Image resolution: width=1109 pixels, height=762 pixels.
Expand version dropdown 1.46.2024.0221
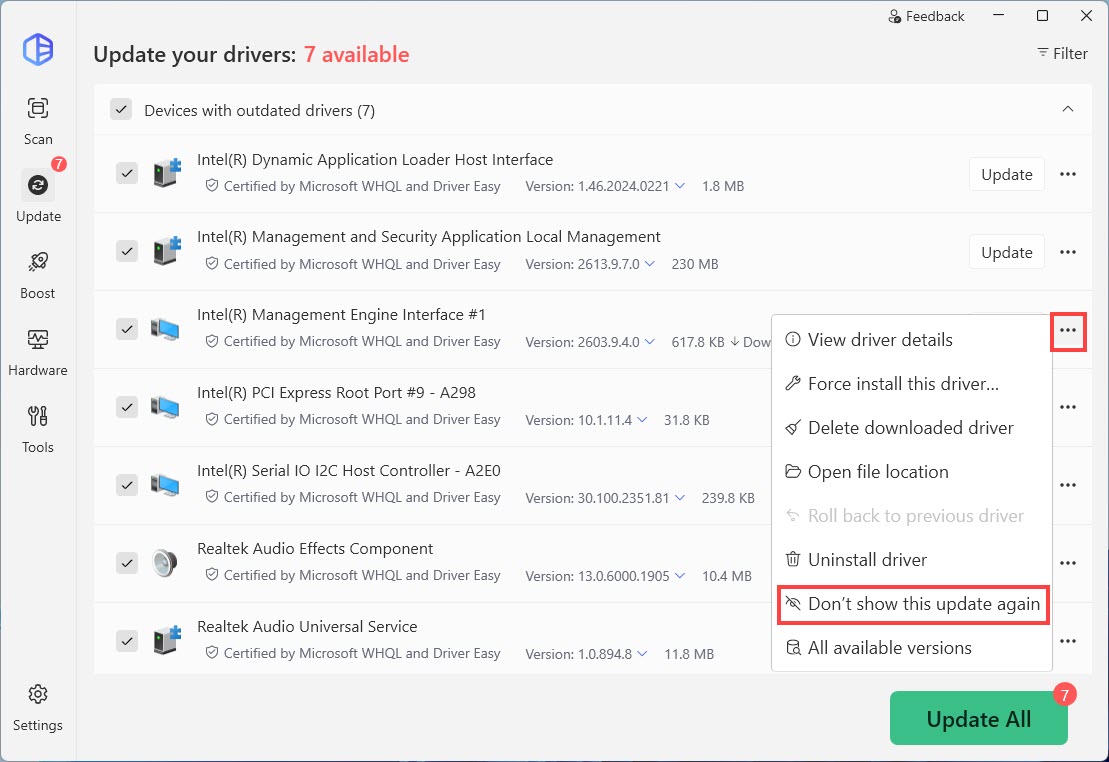[680, 185]
